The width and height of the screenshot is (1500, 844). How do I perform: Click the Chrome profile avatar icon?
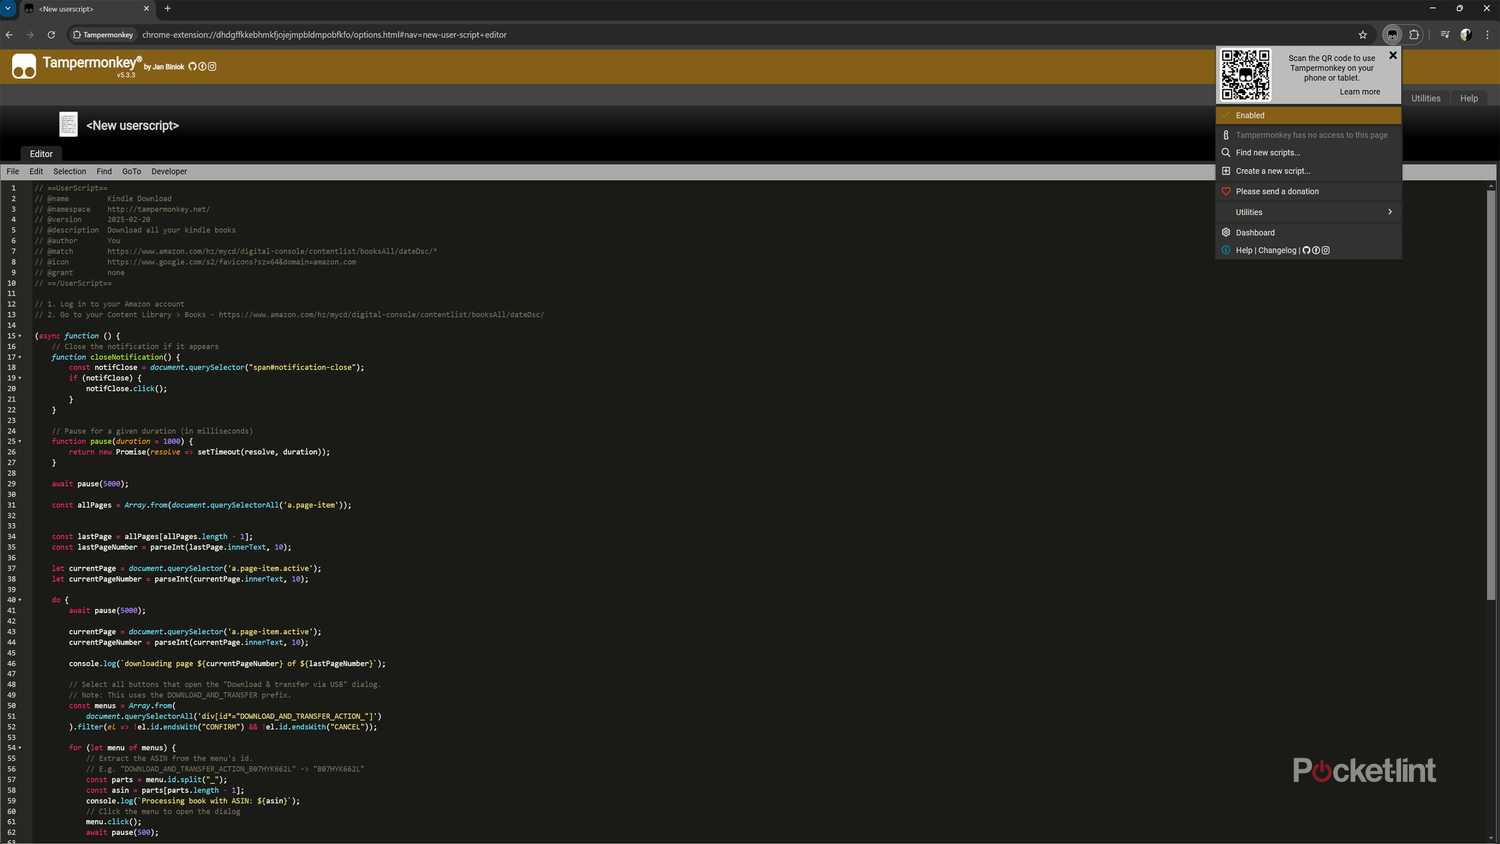[1466, 34]
